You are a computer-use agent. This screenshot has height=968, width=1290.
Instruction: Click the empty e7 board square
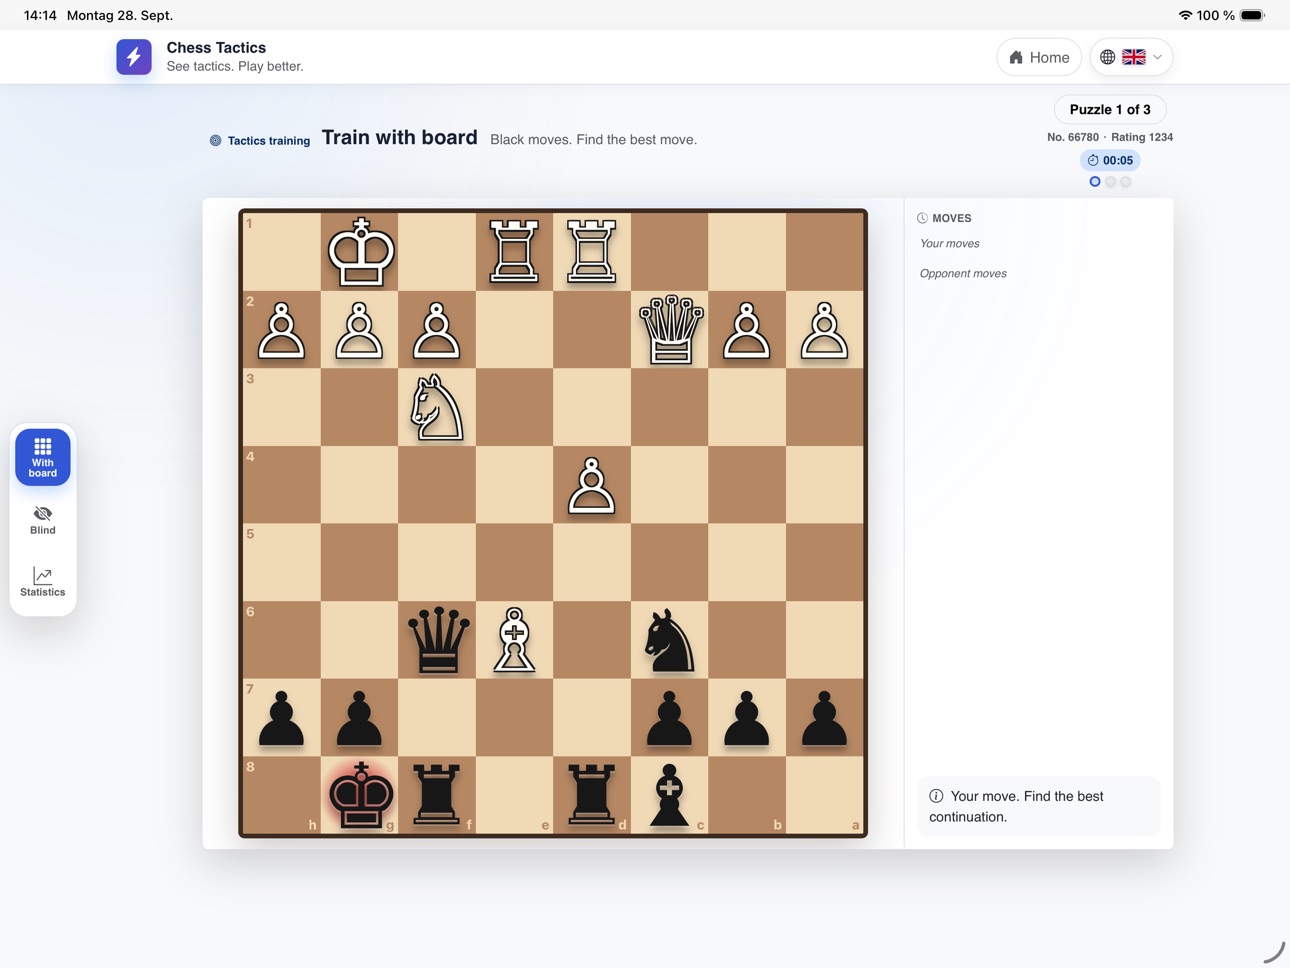[x=515, y=718]
